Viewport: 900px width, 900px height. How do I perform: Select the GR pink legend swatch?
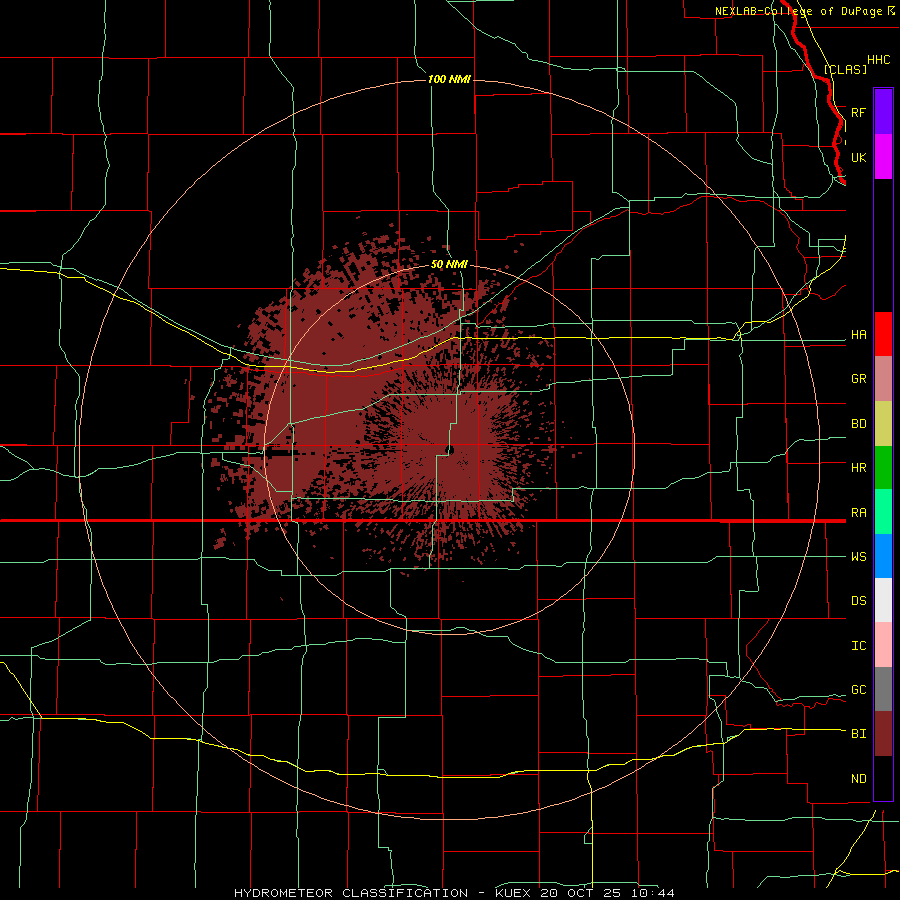(883, 379)
